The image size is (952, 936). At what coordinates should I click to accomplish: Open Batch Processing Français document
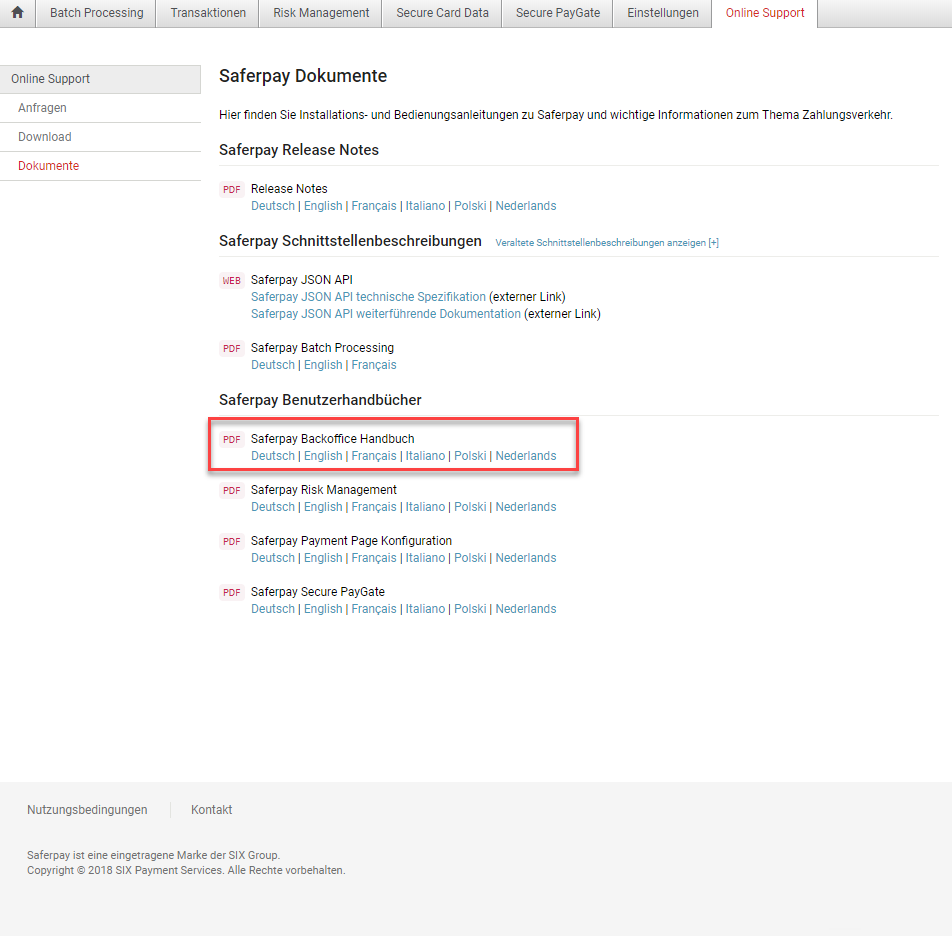(x=374, y=365)
